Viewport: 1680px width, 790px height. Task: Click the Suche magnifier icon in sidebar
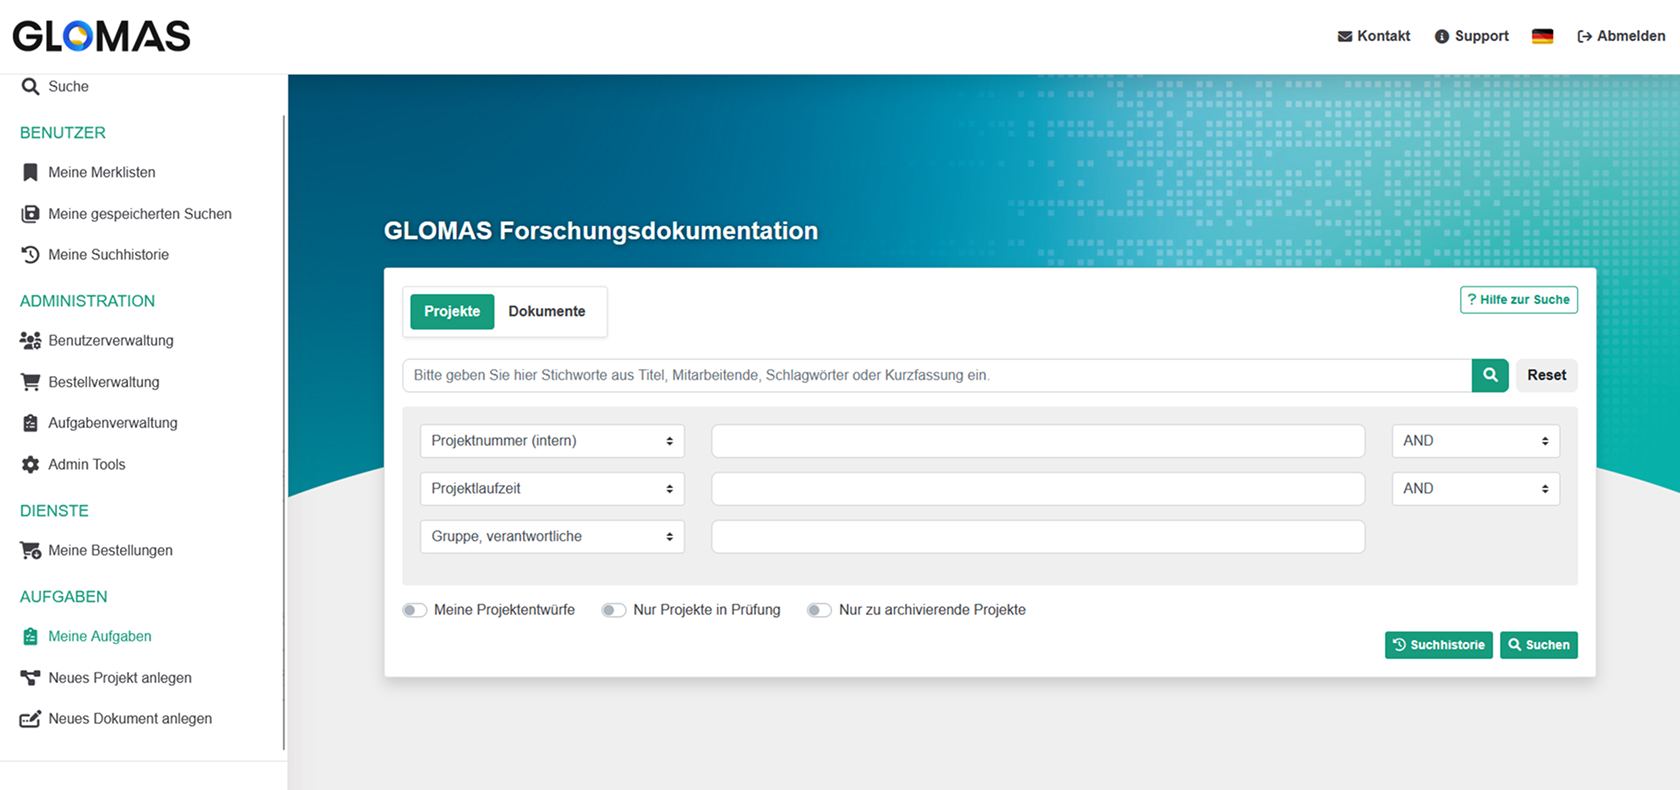click(x=30, y=87)
